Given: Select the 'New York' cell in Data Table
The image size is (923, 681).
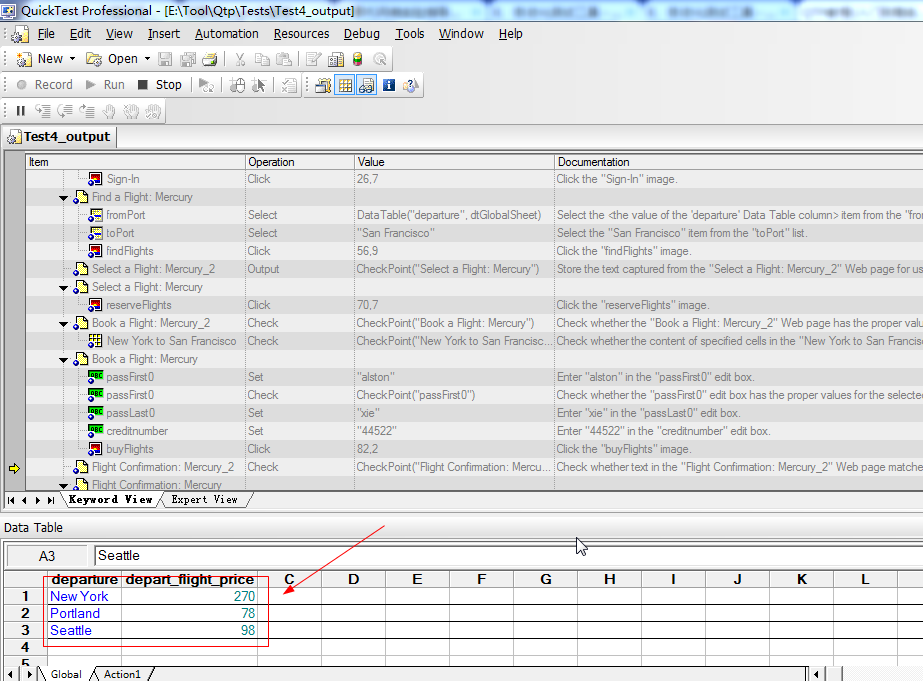Looking at the screenshot, I should [x=79, y=596].
